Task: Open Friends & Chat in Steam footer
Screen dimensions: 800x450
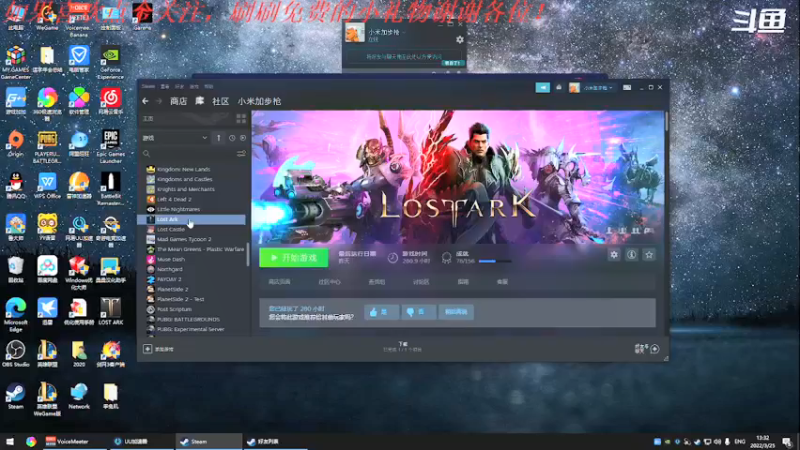Action: 647,349
